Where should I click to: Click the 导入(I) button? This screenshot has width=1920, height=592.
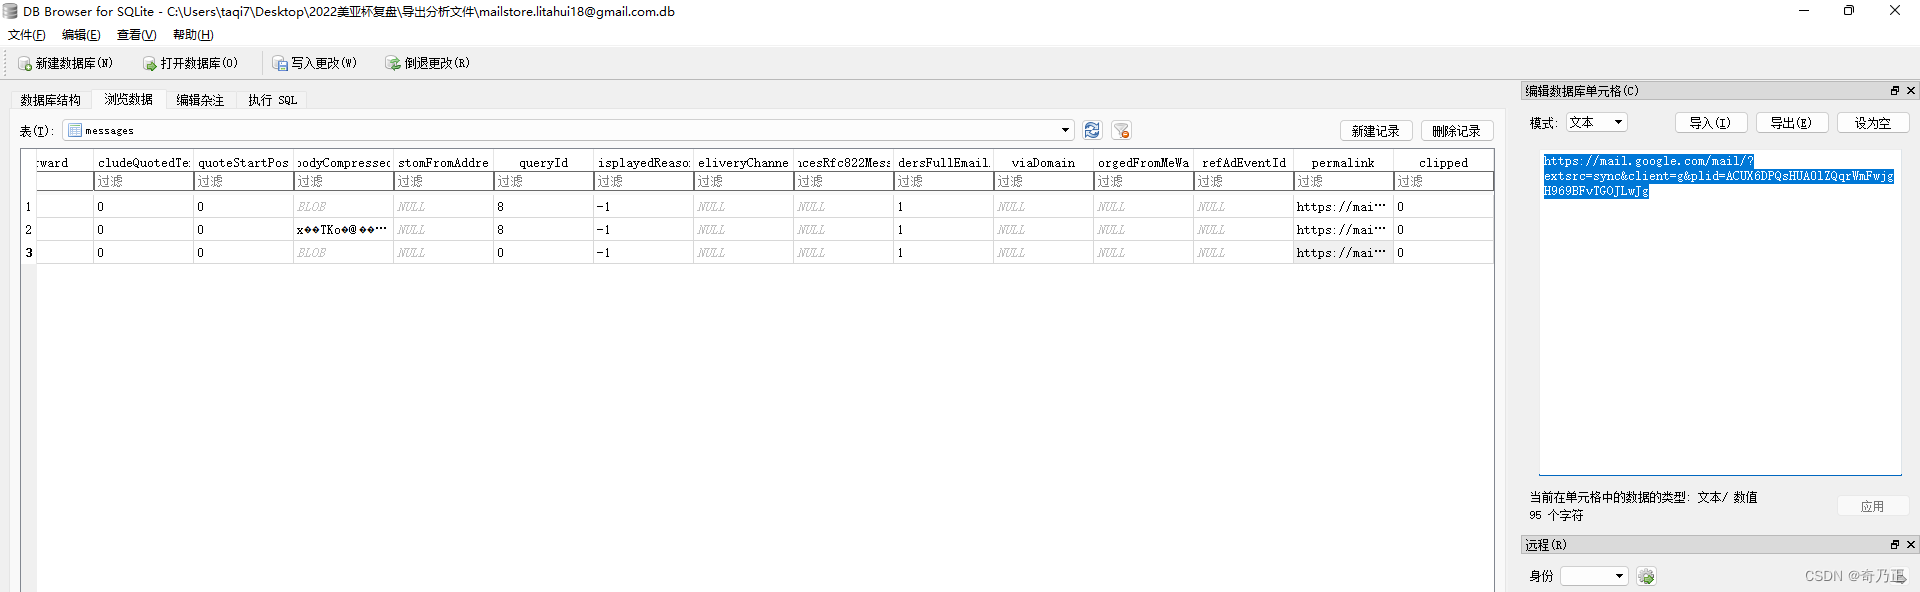coord(1710,123)
